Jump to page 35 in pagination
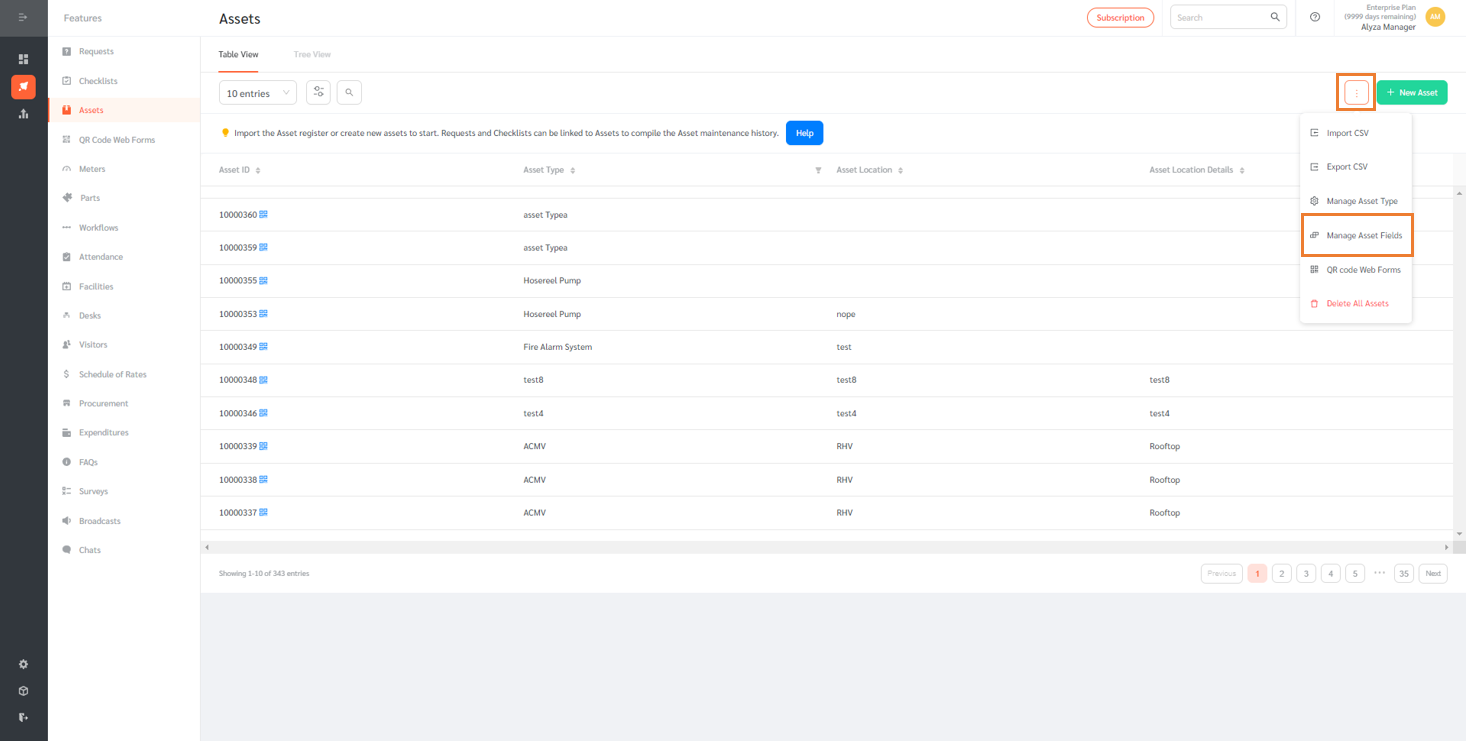This screenshot has width=1468, height=741. click(x=1404, y=573)
